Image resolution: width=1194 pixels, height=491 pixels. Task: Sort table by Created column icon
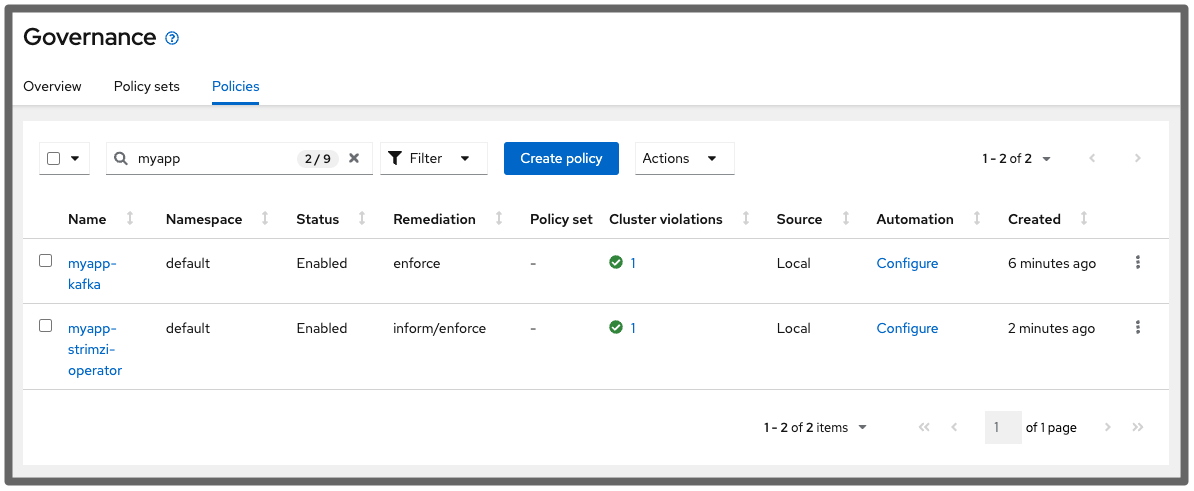pos(1084,219)
